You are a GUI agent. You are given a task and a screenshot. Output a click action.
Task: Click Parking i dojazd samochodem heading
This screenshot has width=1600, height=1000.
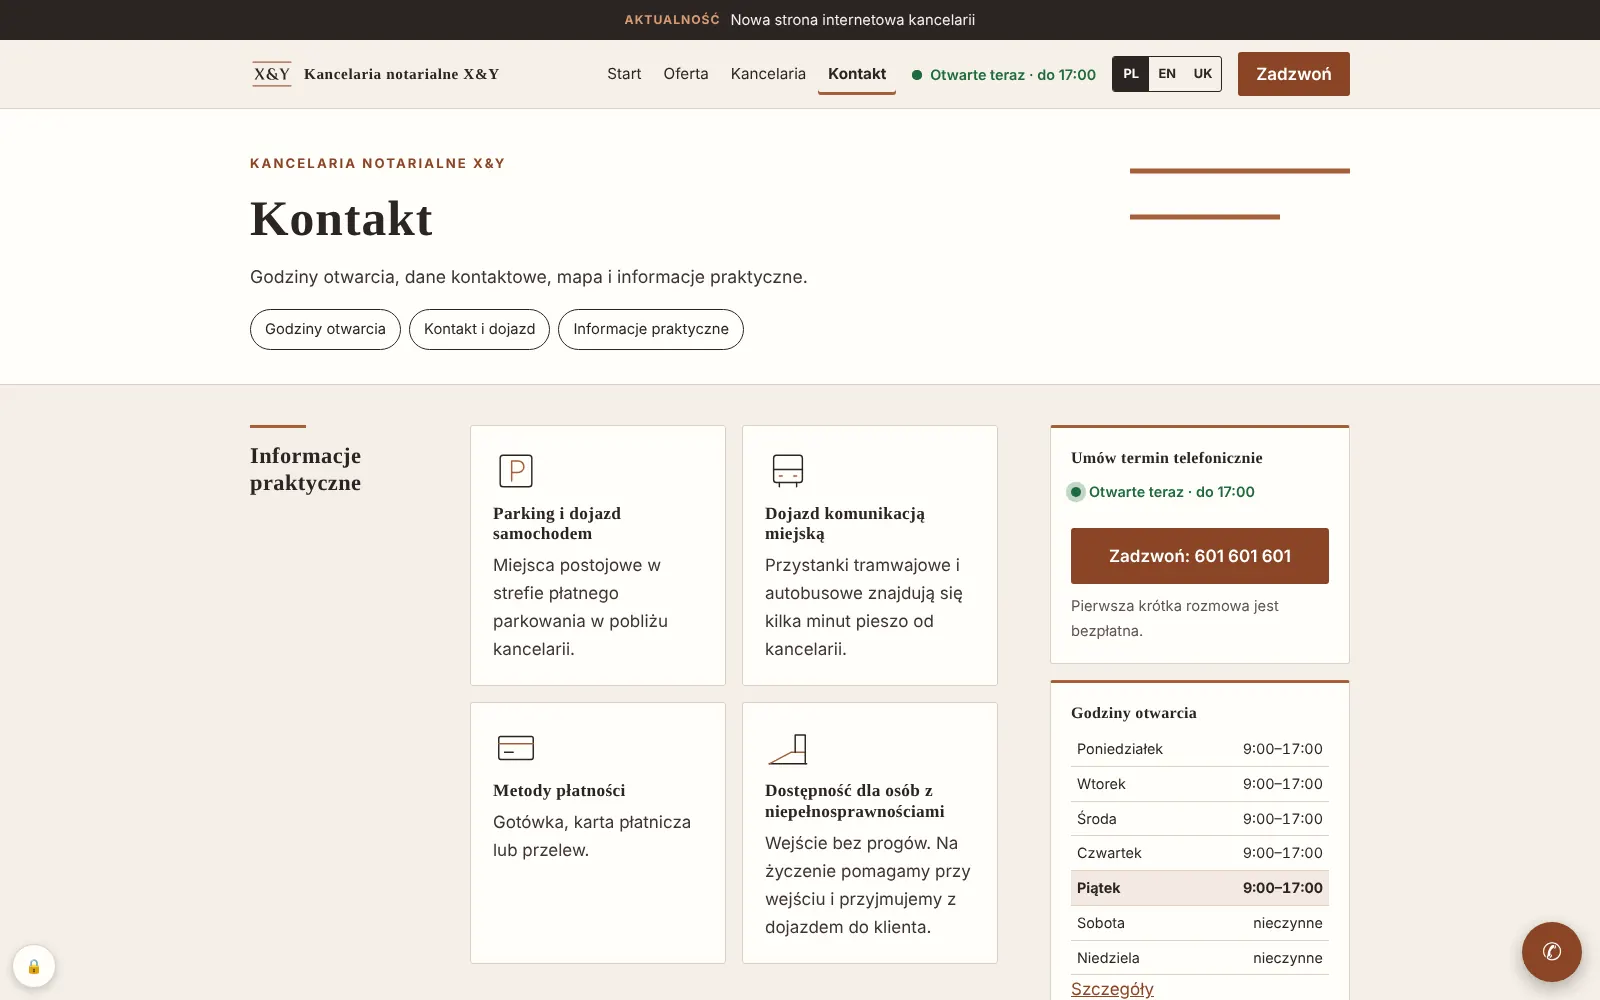[x=557, y=523]
